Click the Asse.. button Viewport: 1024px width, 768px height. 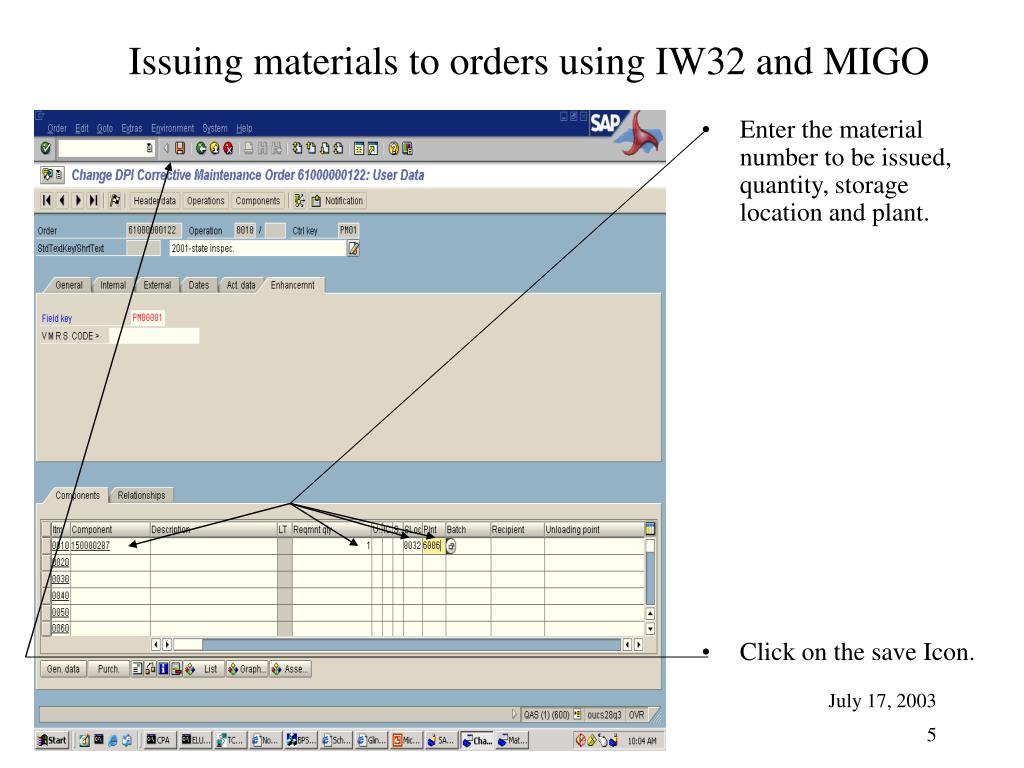pos(290,669)
